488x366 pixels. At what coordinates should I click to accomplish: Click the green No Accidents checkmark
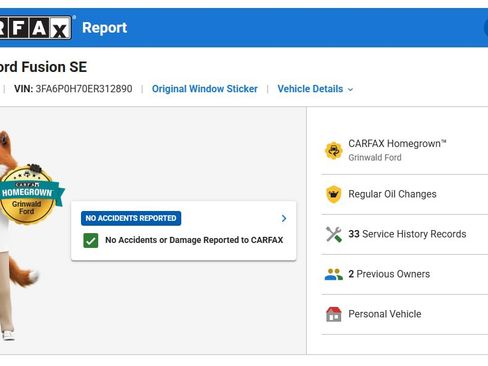[91, 241]
